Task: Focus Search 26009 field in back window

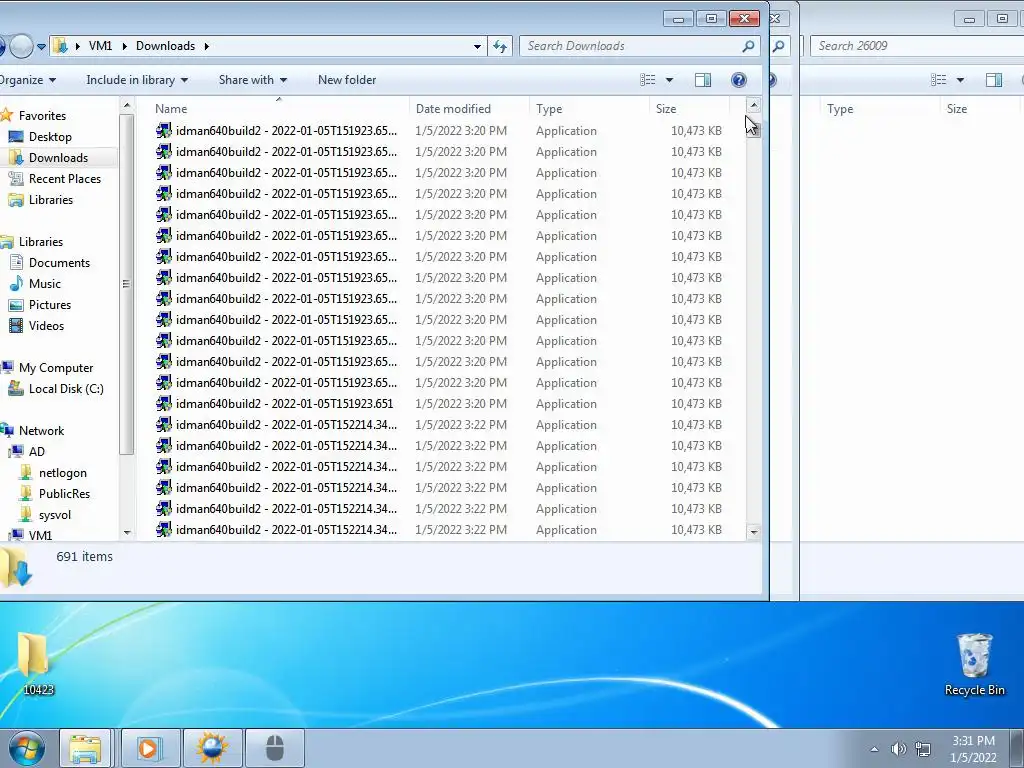Action: click(x=917, y=46)
